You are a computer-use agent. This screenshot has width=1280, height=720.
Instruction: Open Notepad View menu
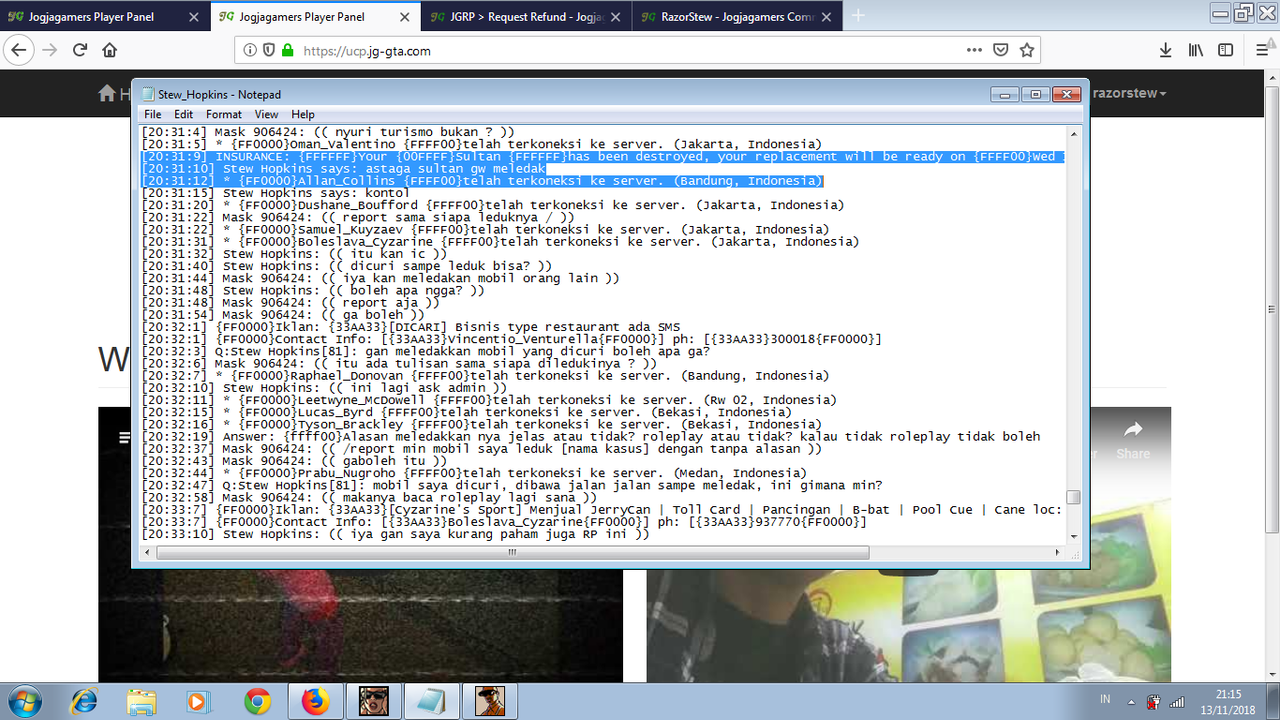click(266, 114)
